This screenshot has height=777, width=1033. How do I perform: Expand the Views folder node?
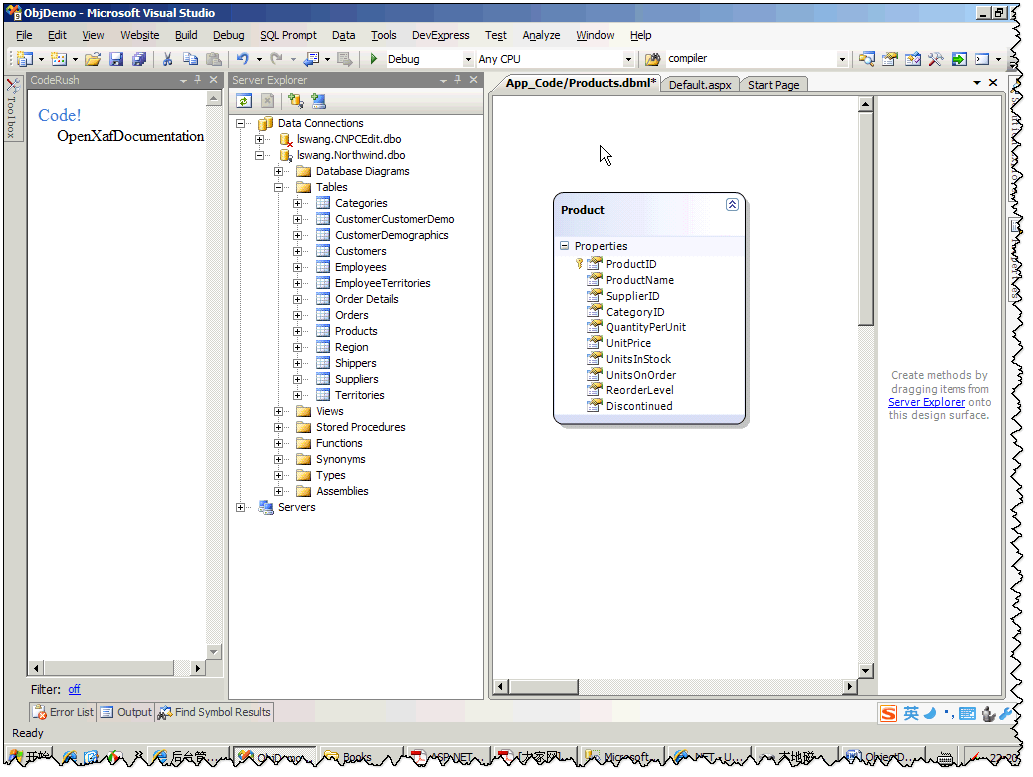click(x=279, y=411)
